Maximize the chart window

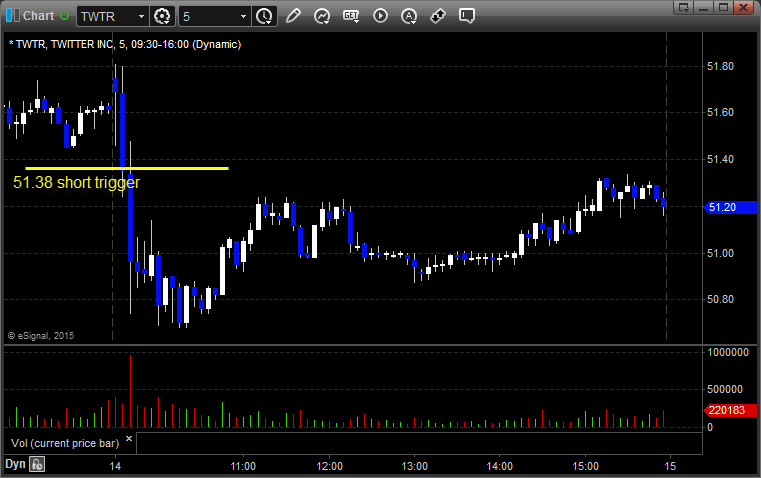(723, 7)
